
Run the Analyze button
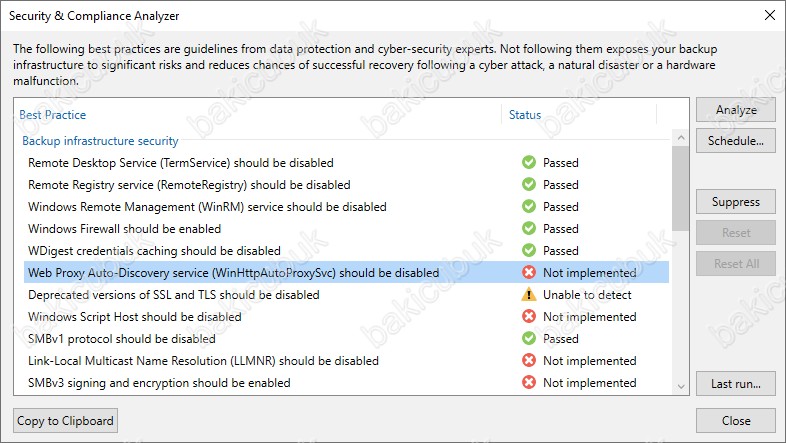click(735, 110)
